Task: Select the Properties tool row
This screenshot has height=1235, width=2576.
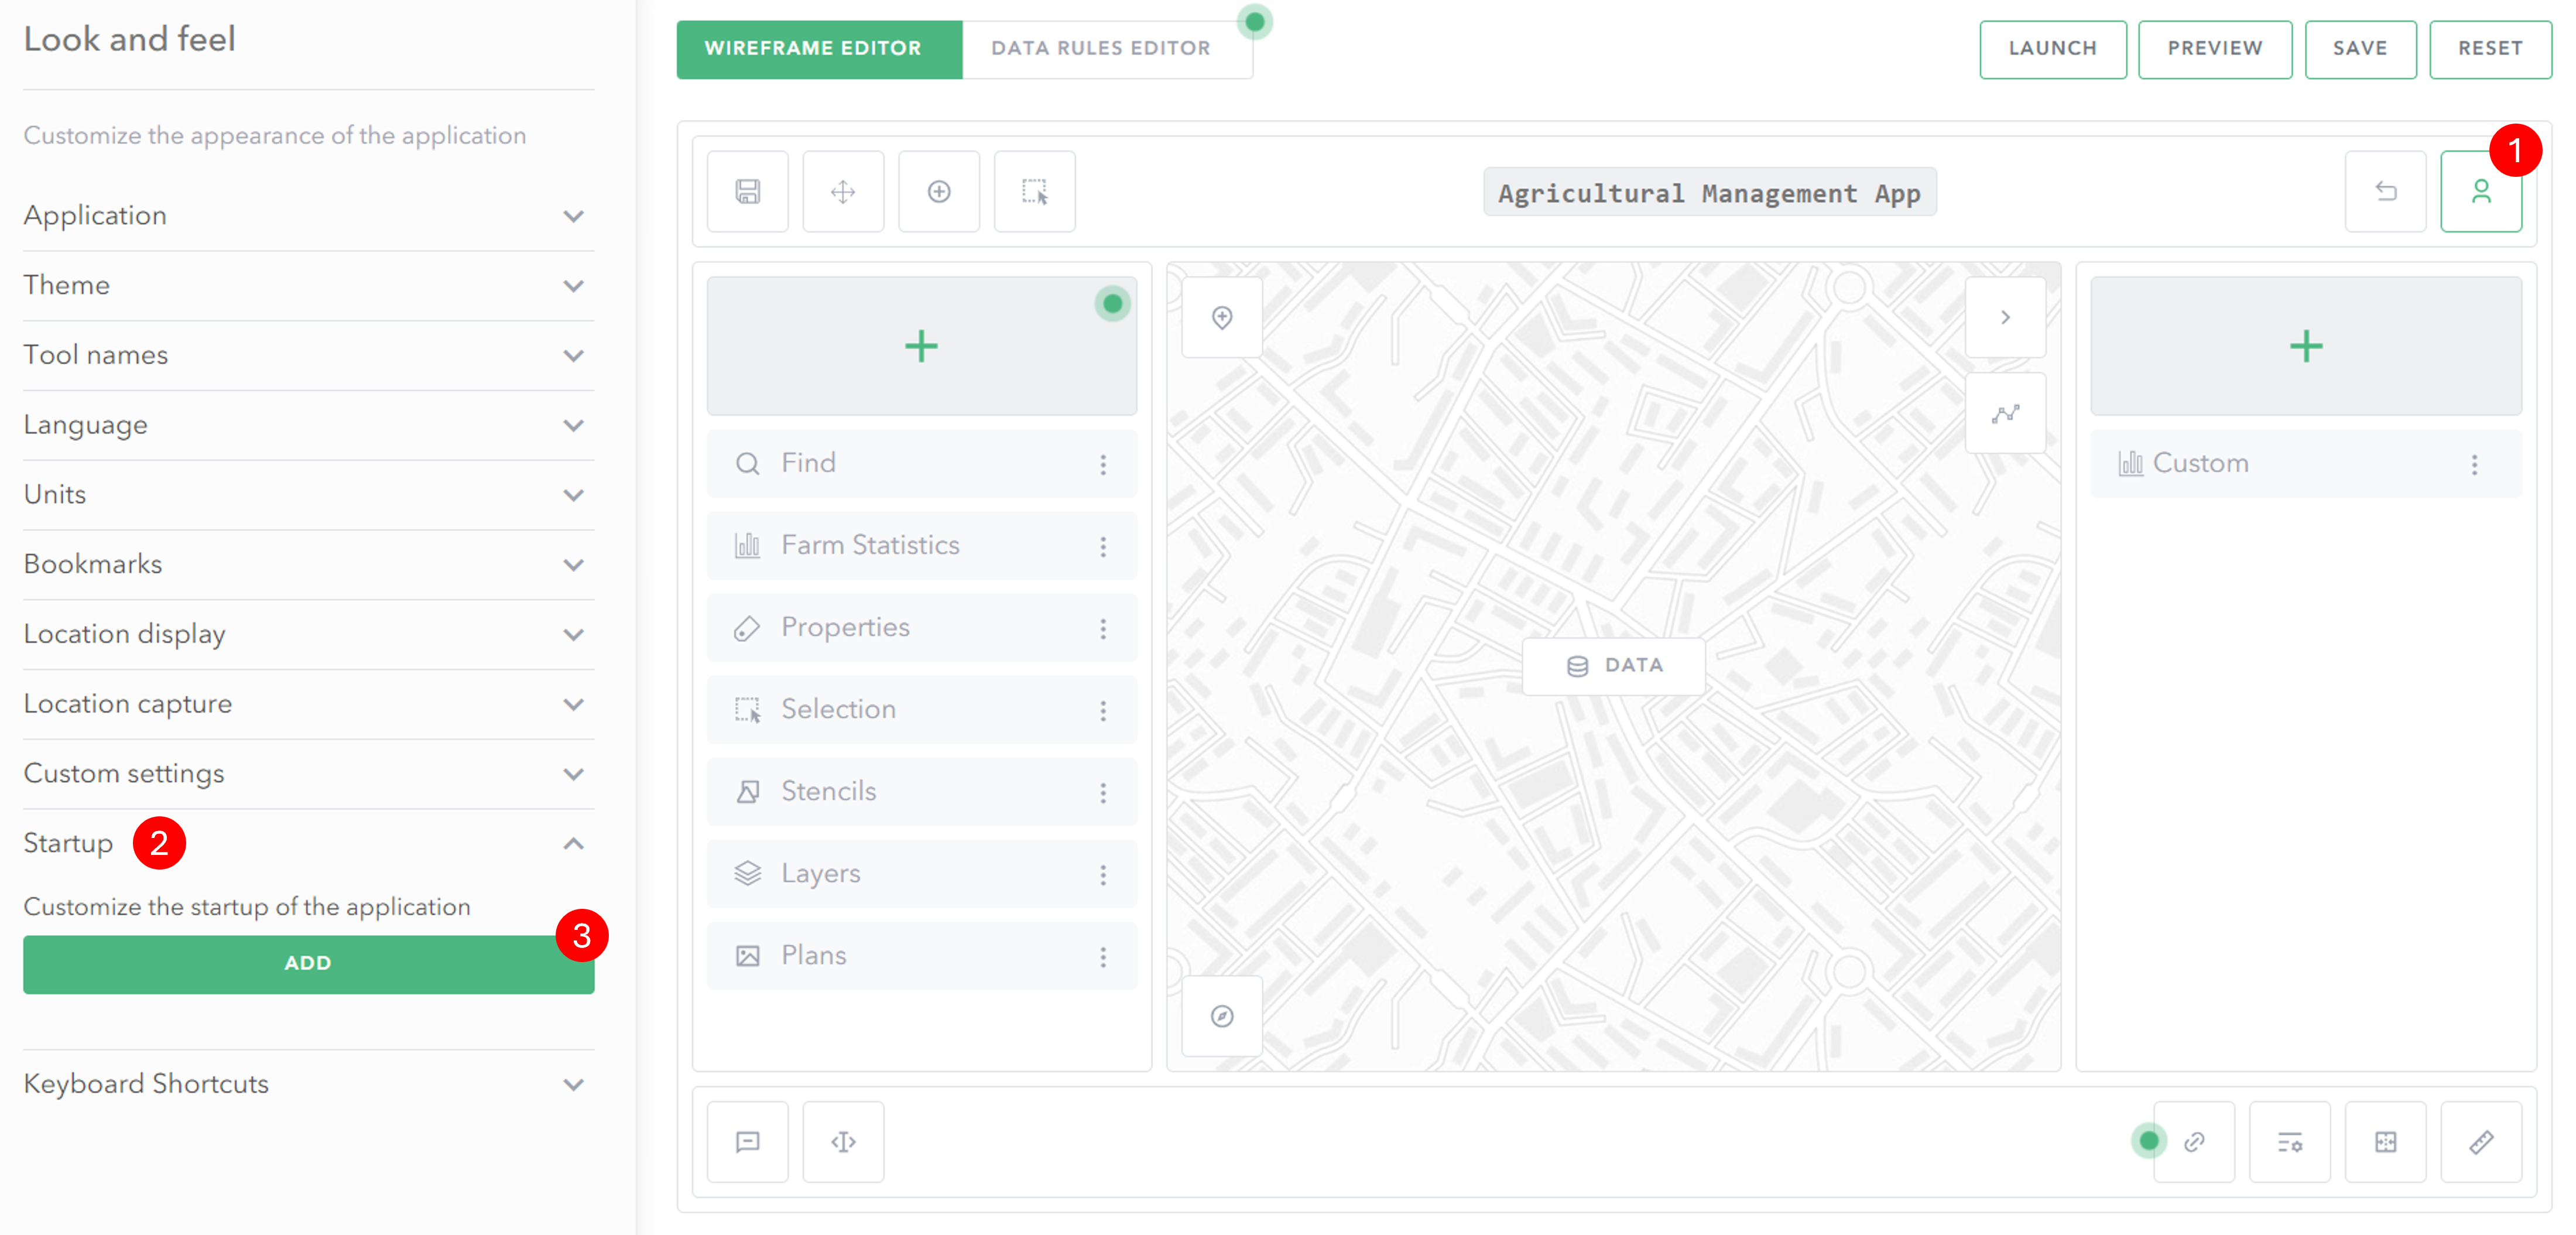Action: (x=921, y=628)
